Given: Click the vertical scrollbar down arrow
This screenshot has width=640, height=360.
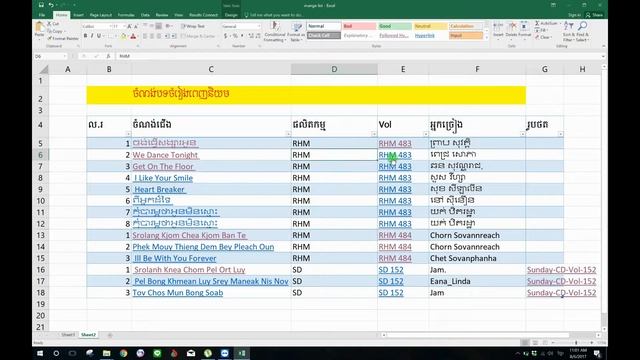Looking at the screenshot, I should 603,329.
